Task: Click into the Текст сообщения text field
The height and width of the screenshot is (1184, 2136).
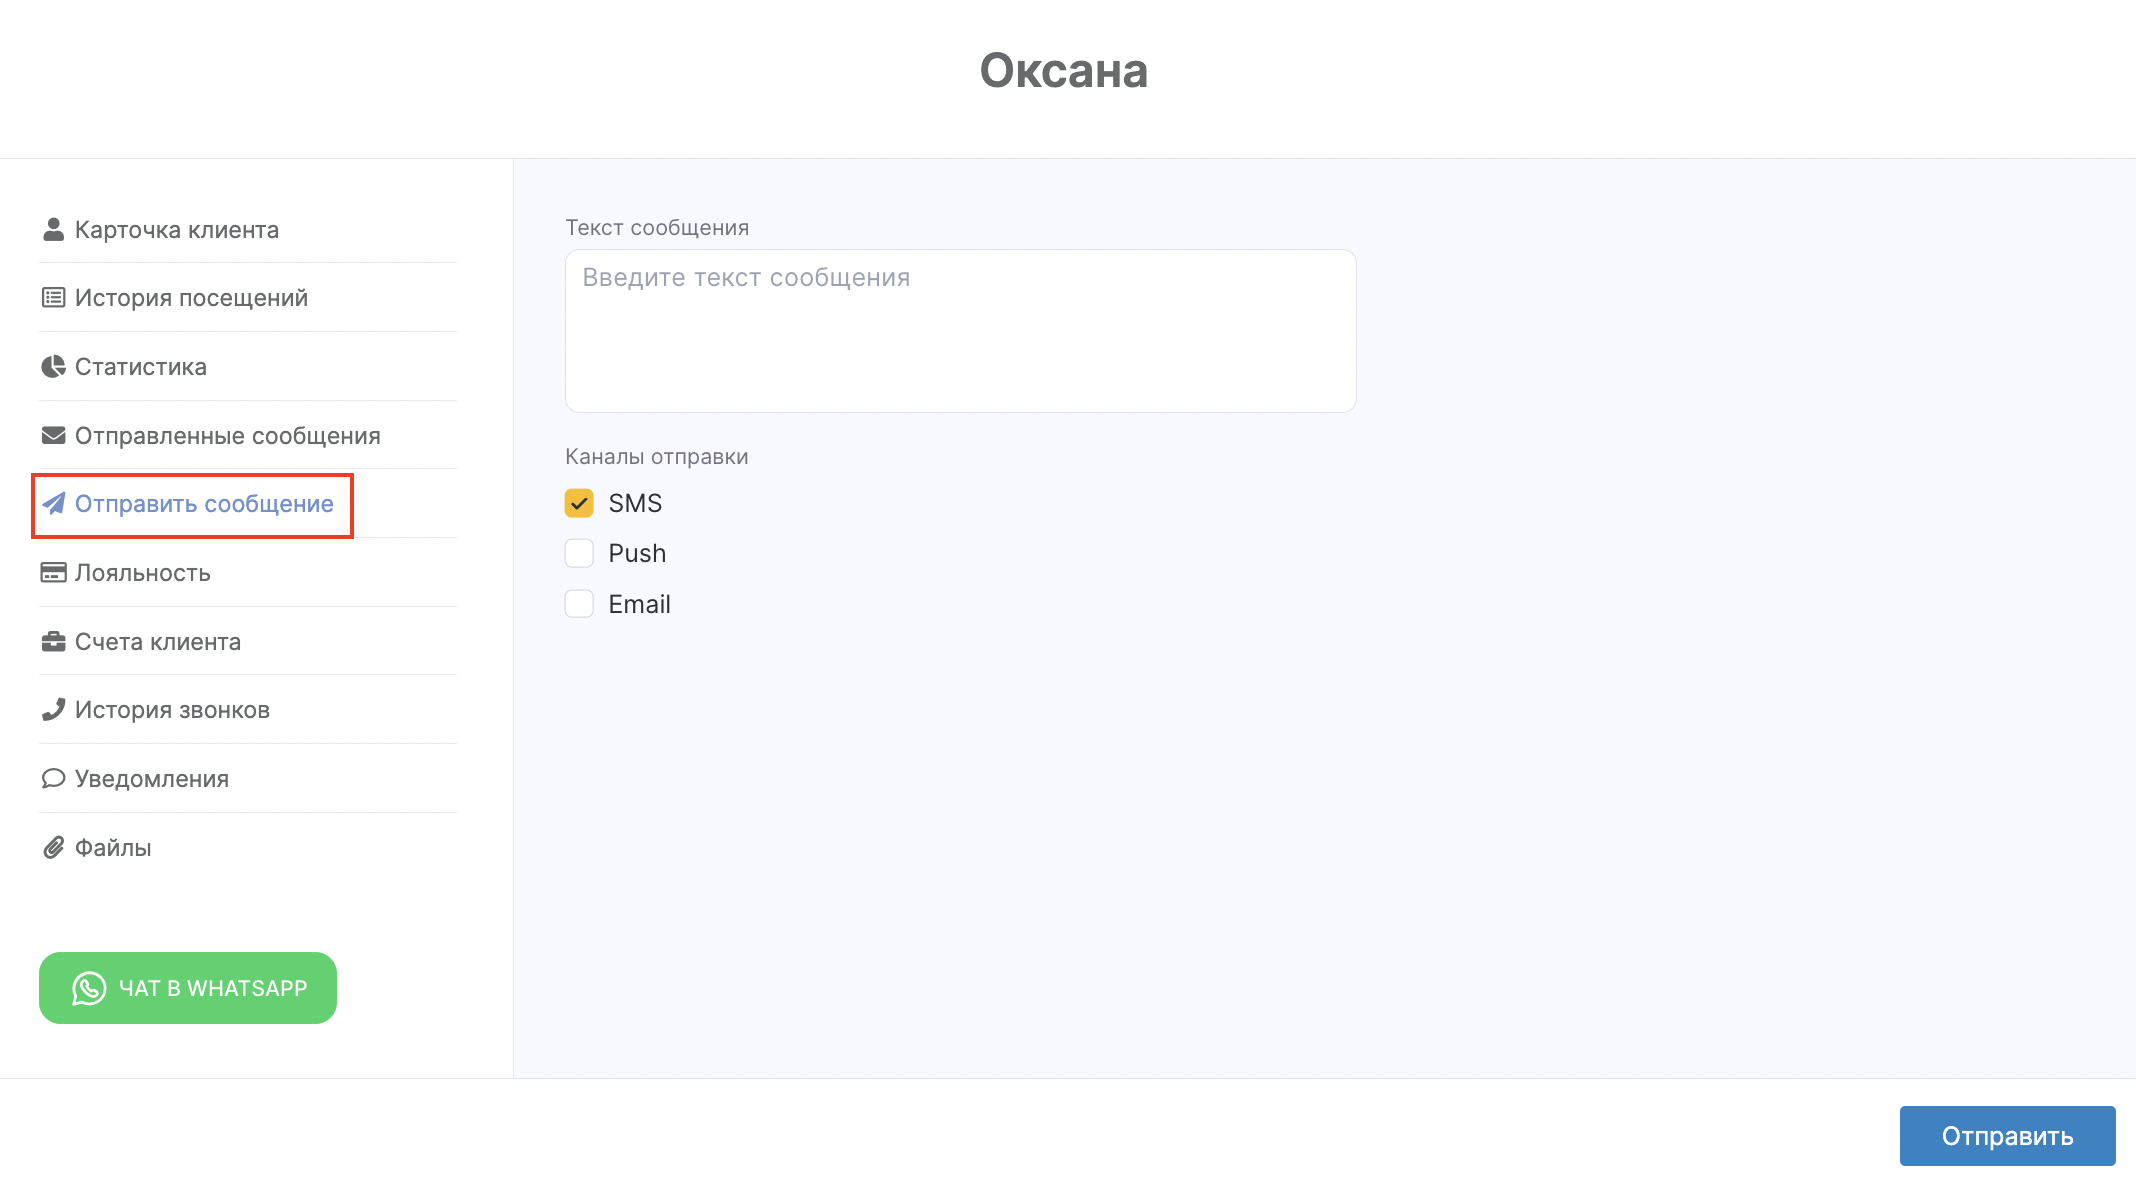Action: pyautogui.click(x=960, y=331)
